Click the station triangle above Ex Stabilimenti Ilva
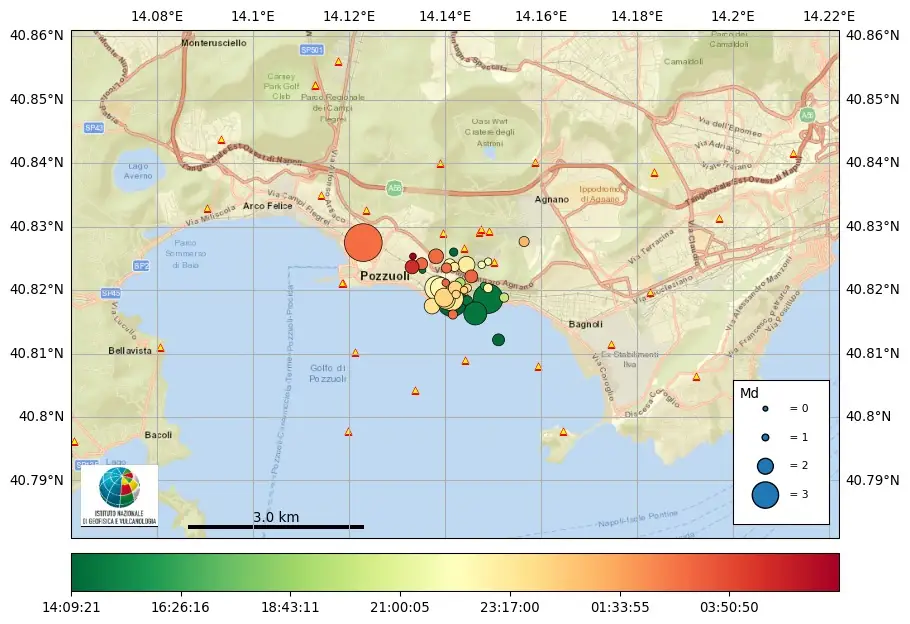Image resolution: width=910 pixels, height=624 pixels. point(611,345)
